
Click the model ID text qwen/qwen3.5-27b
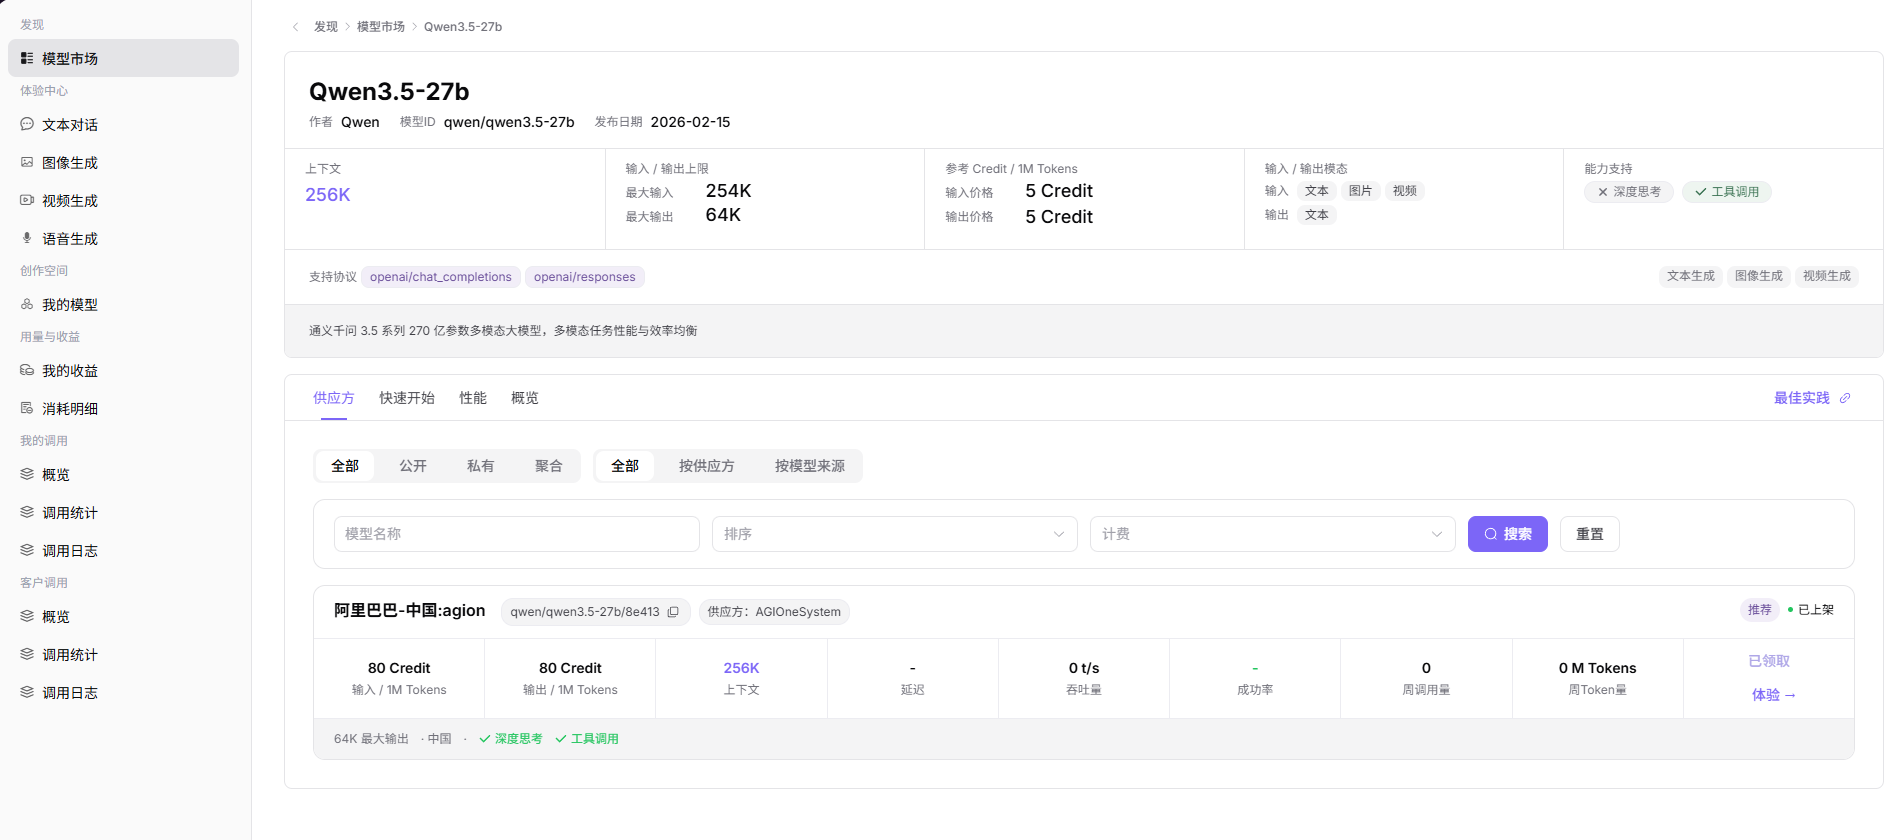click(509, 122)
